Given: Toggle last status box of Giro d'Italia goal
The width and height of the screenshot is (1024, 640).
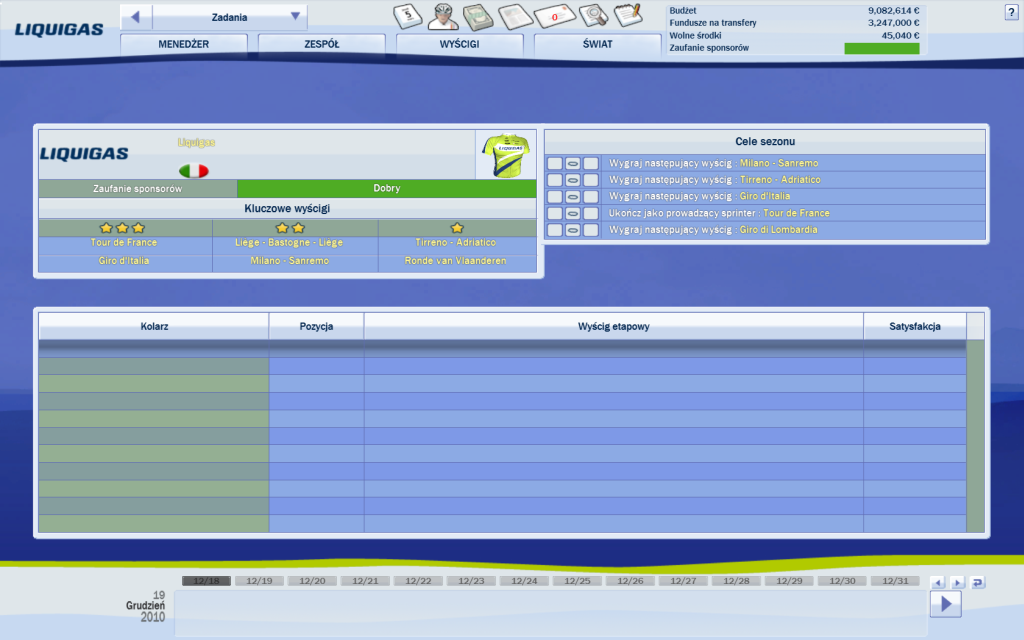Looking at the screenshot, I should [x=591, y=197].
